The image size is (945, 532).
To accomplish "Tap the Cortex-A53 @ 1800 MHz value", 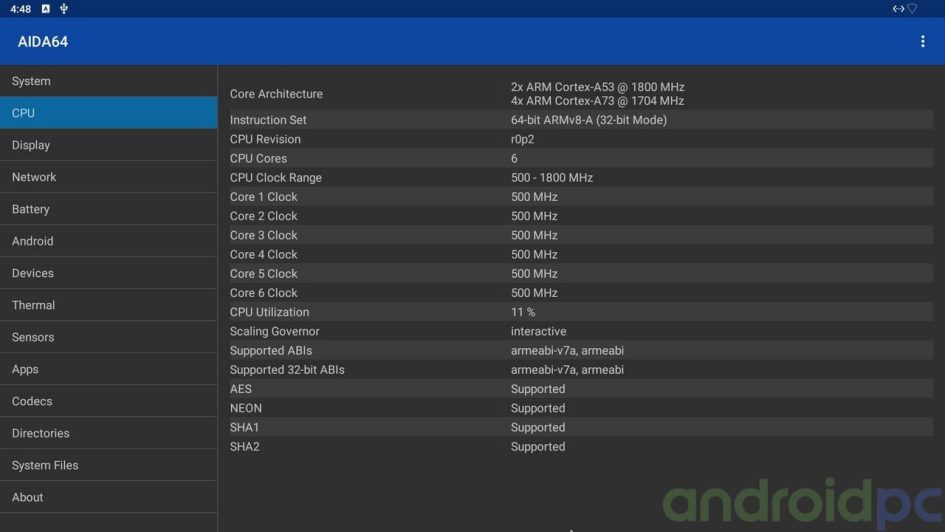I will pyautogui.click(x=597, y=87).
